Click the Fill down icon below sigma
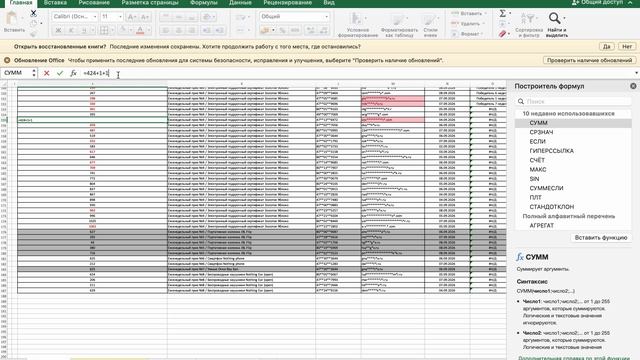This screenshot has height=360, width=640. coord(502,24)
